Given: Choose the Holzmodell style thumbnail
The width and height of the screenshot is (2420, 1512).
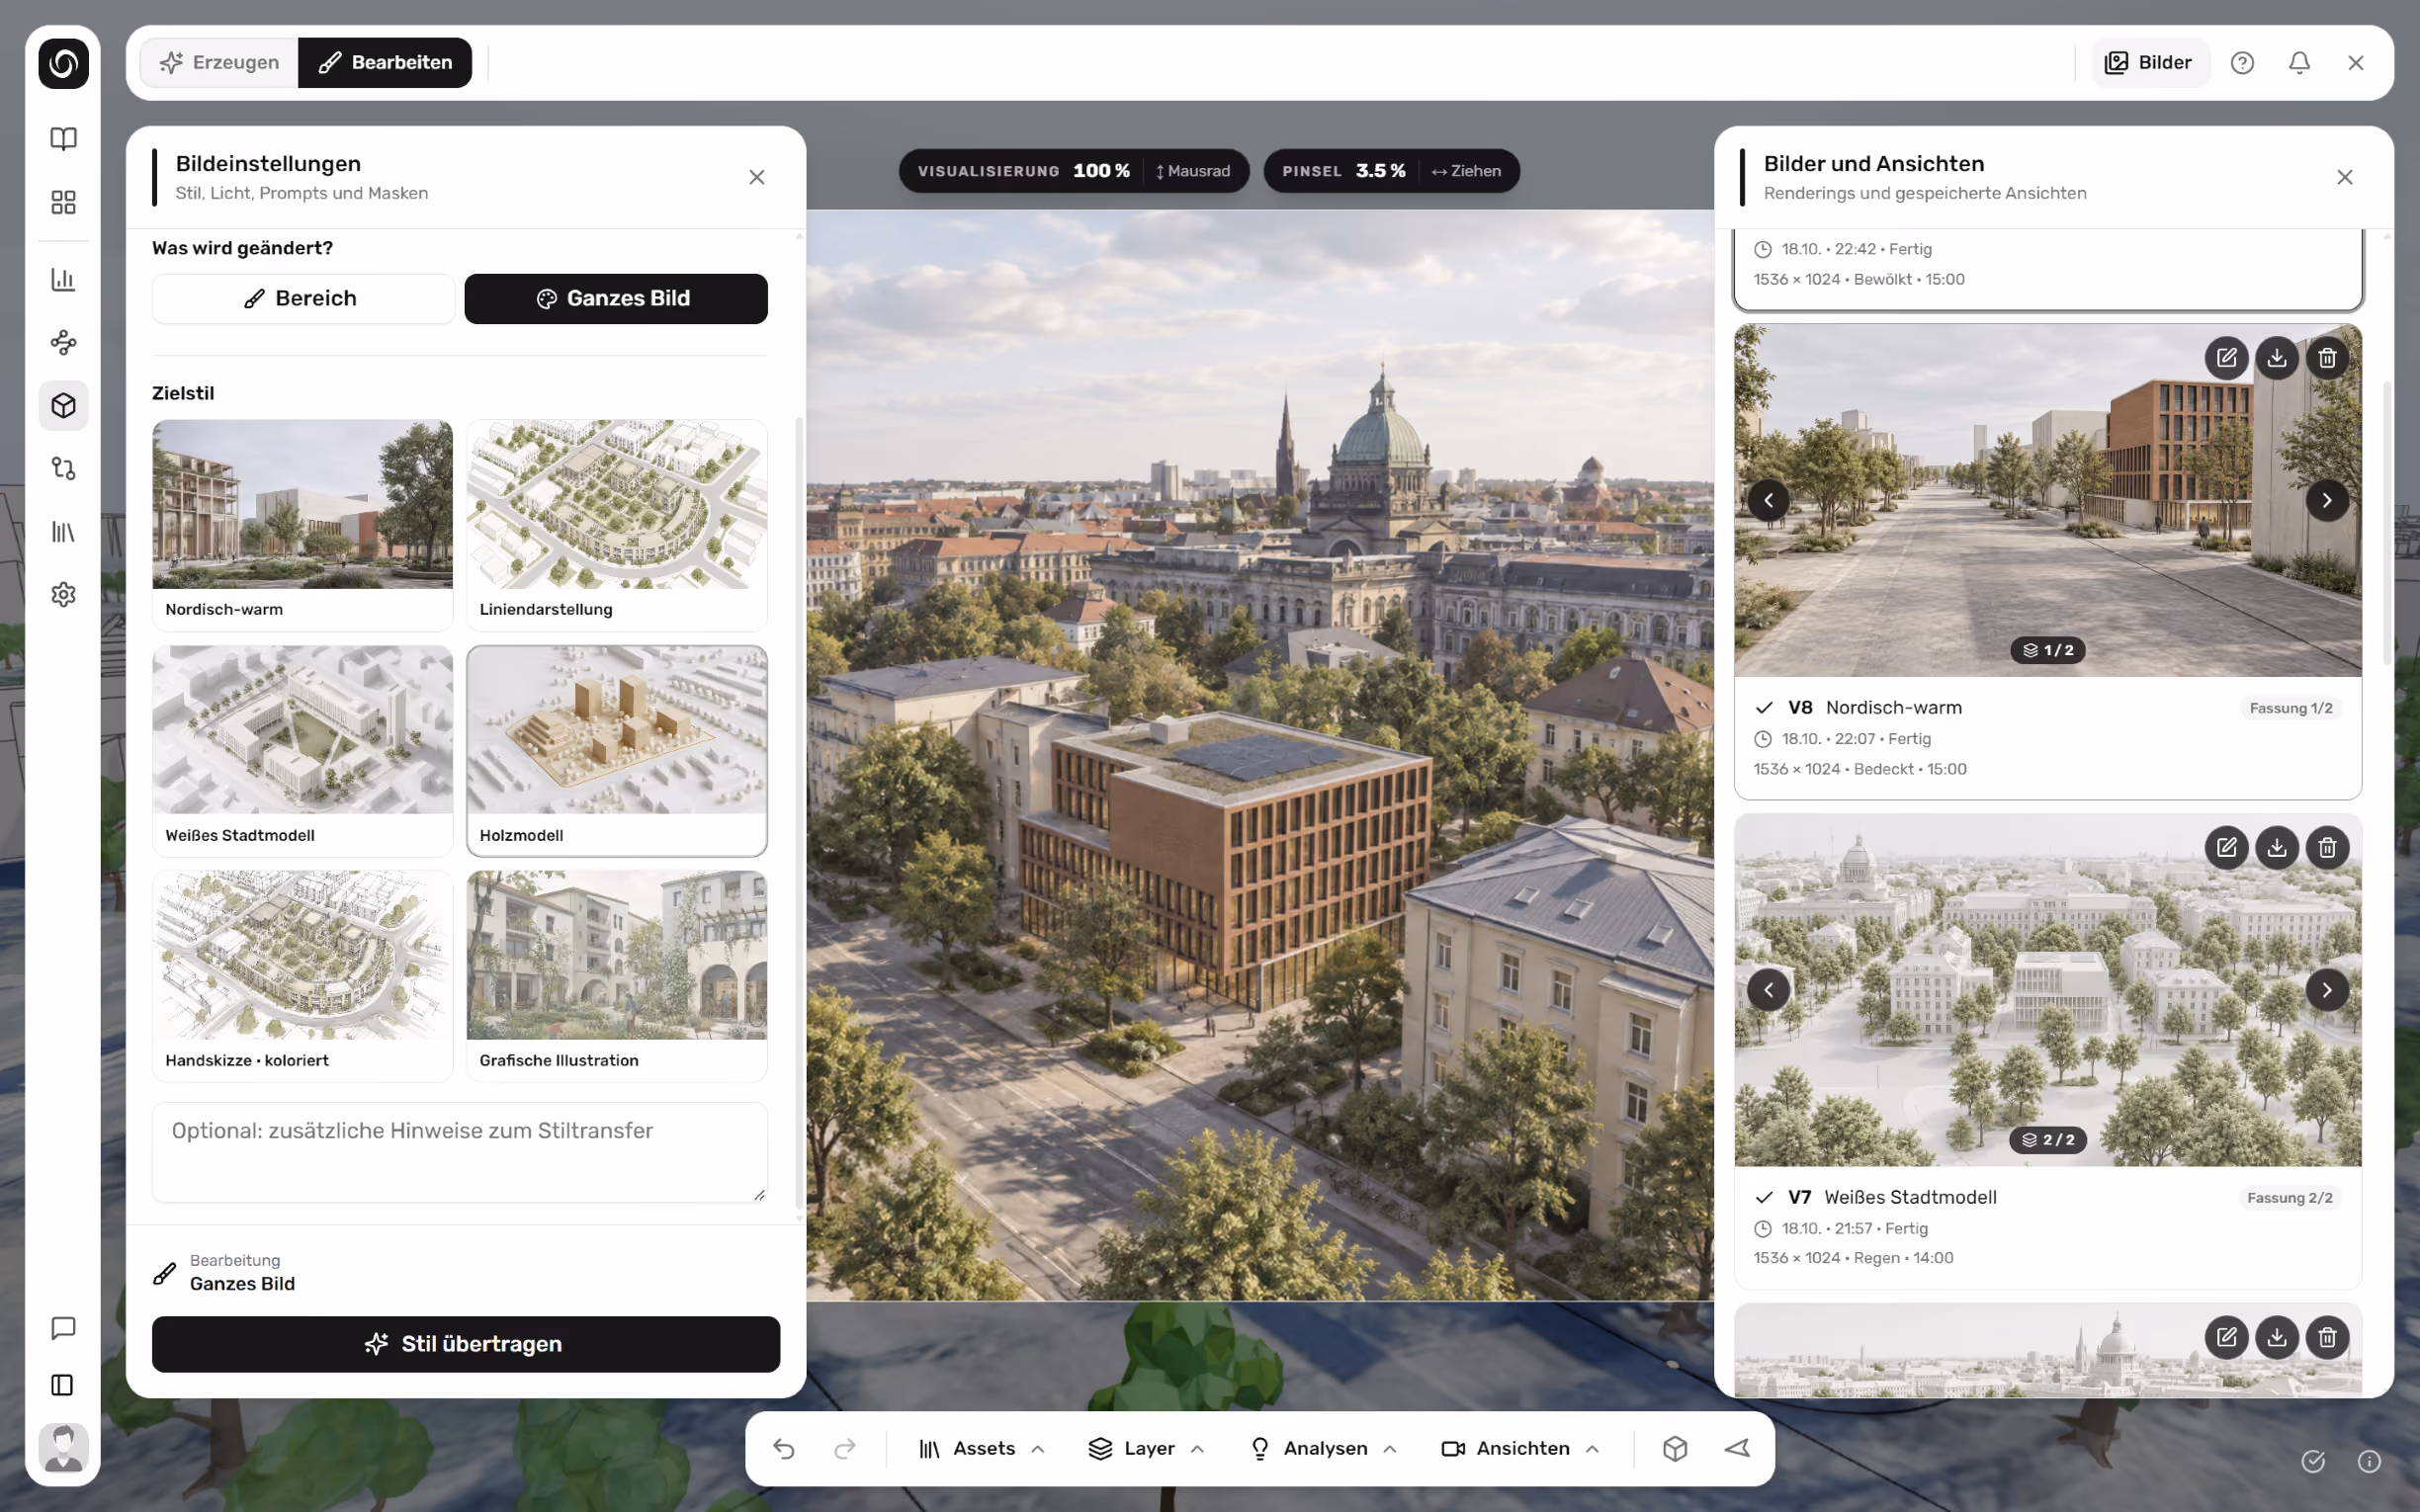Looking at the screenshot, I should pos(617,750).
